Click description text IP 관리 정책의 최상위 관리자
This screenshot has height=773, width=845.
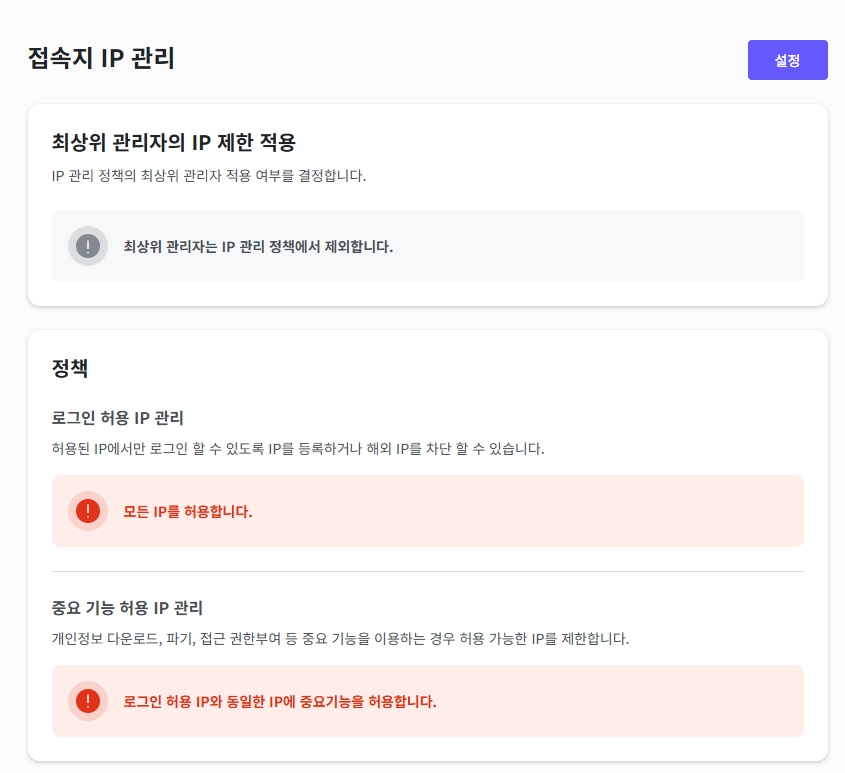tap(209, 177)
